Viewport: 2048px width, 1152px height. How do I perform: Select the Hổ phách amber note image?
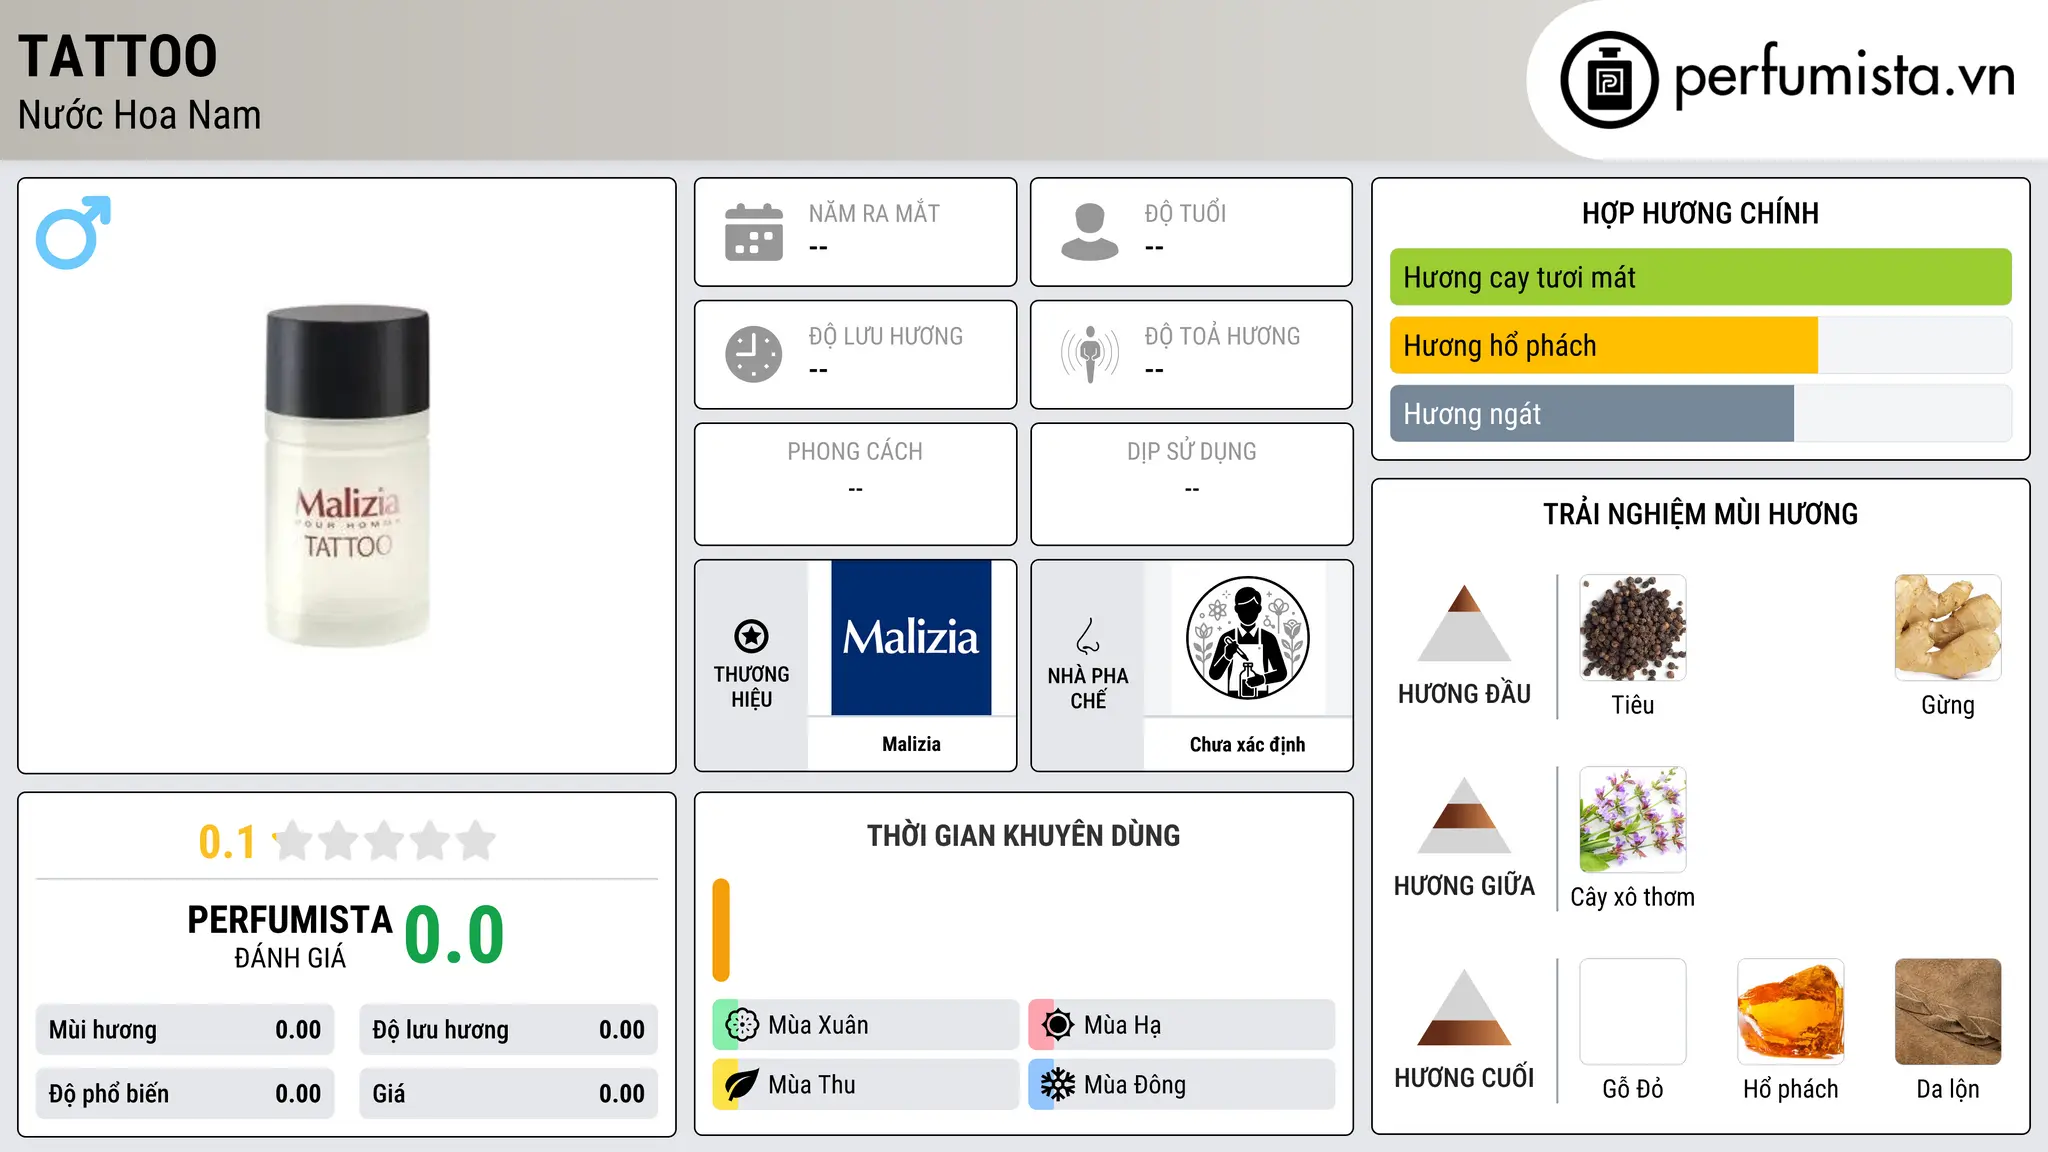(x=1791, y=1012)
